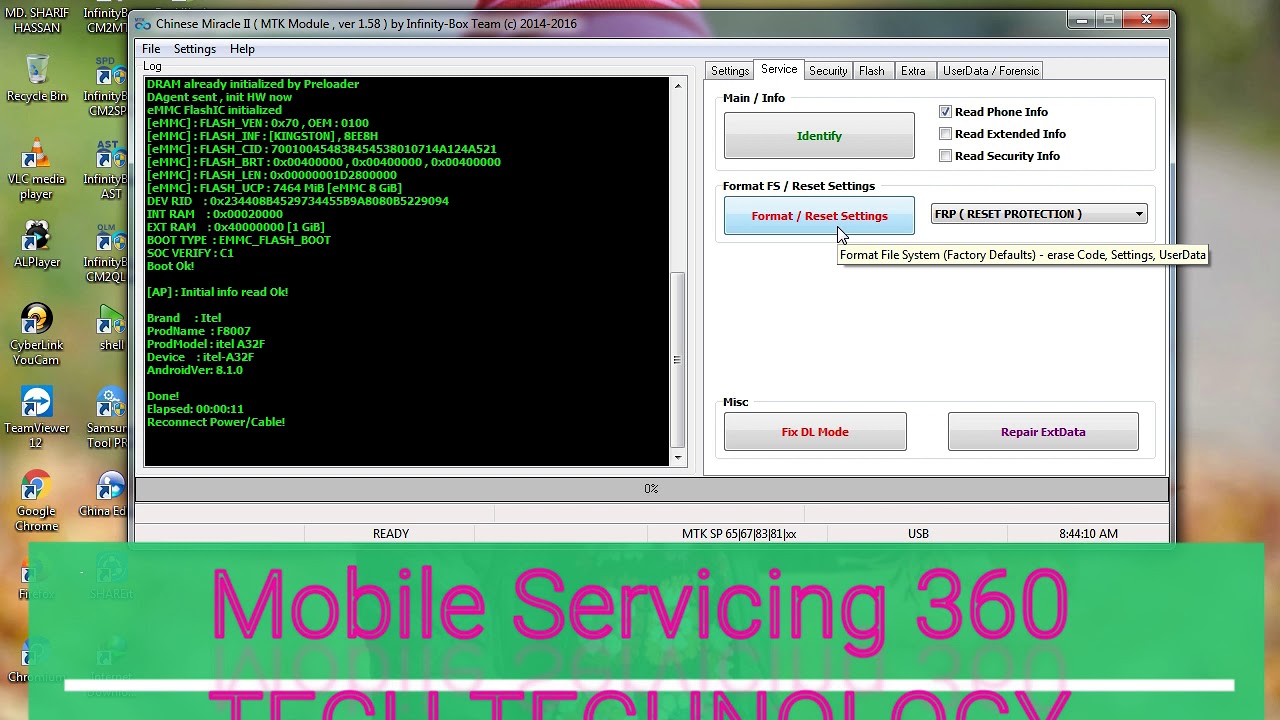Click the 'AndroidVer: 8.1.0' log line
Image resolution: width=1280 pixels, height=720 pixels.
(194, 370)
